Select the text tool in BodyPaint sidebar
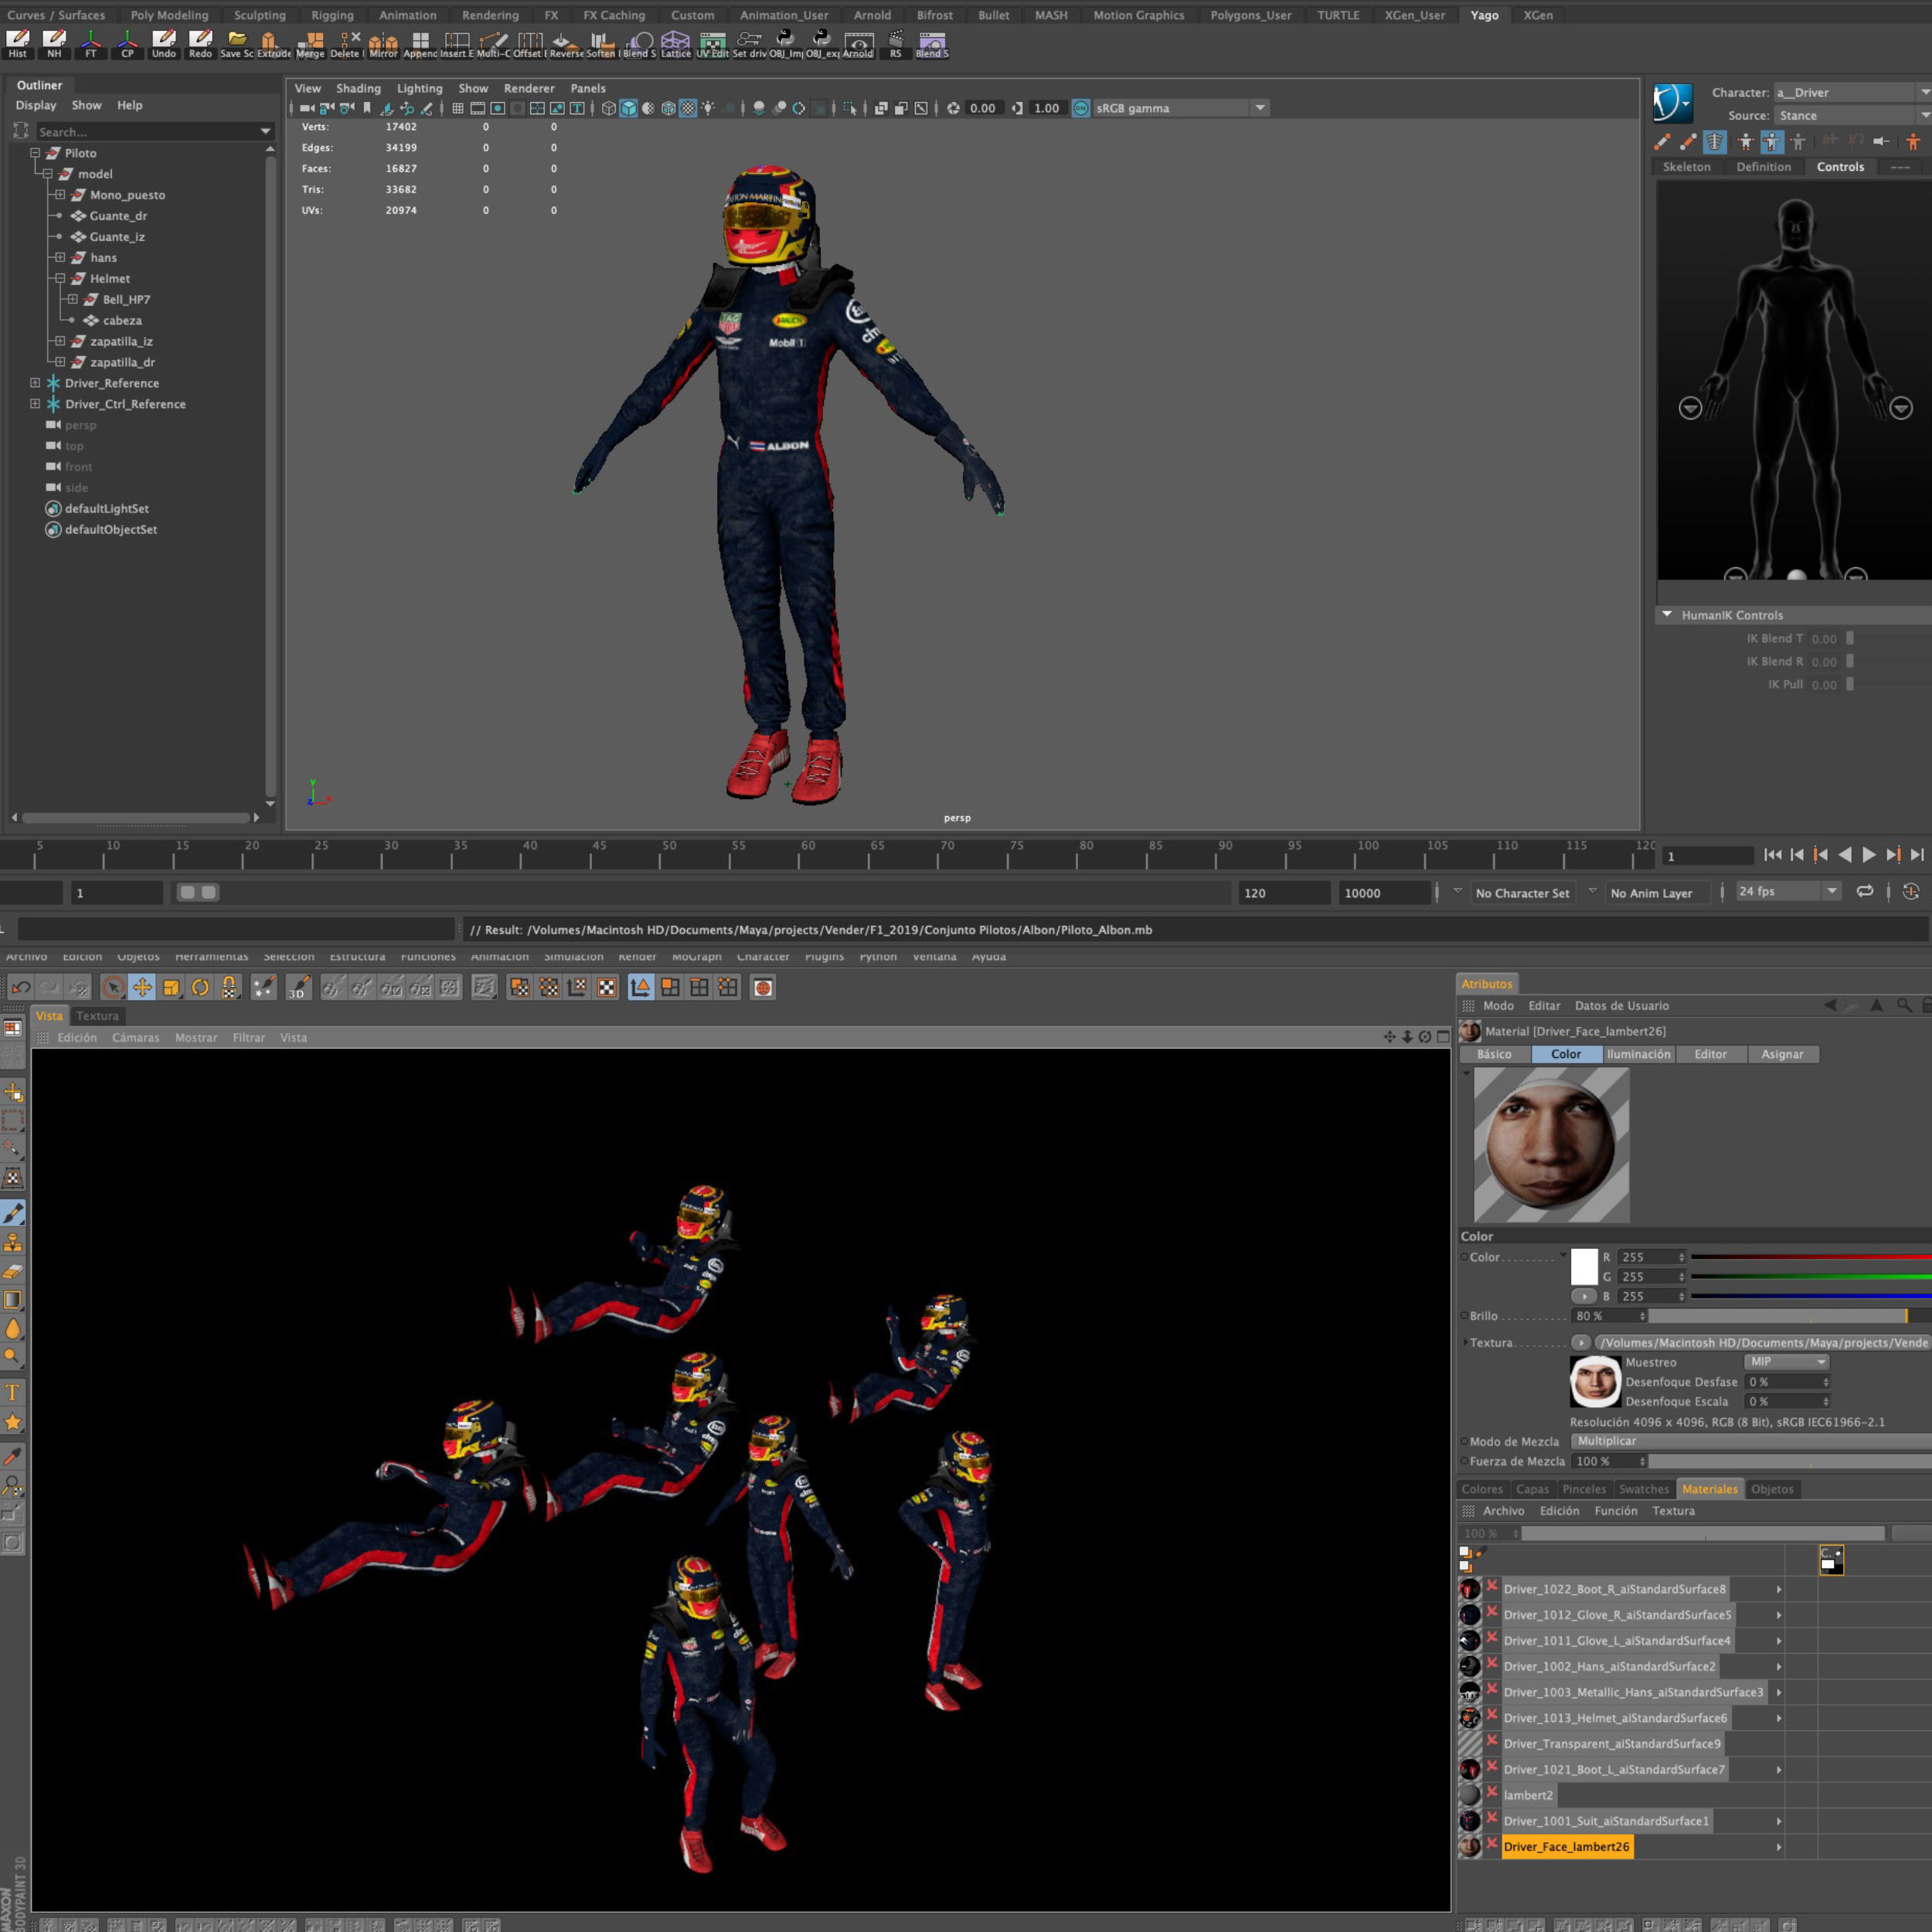Screen dimensions: 1932x1932 (13, 1392)
